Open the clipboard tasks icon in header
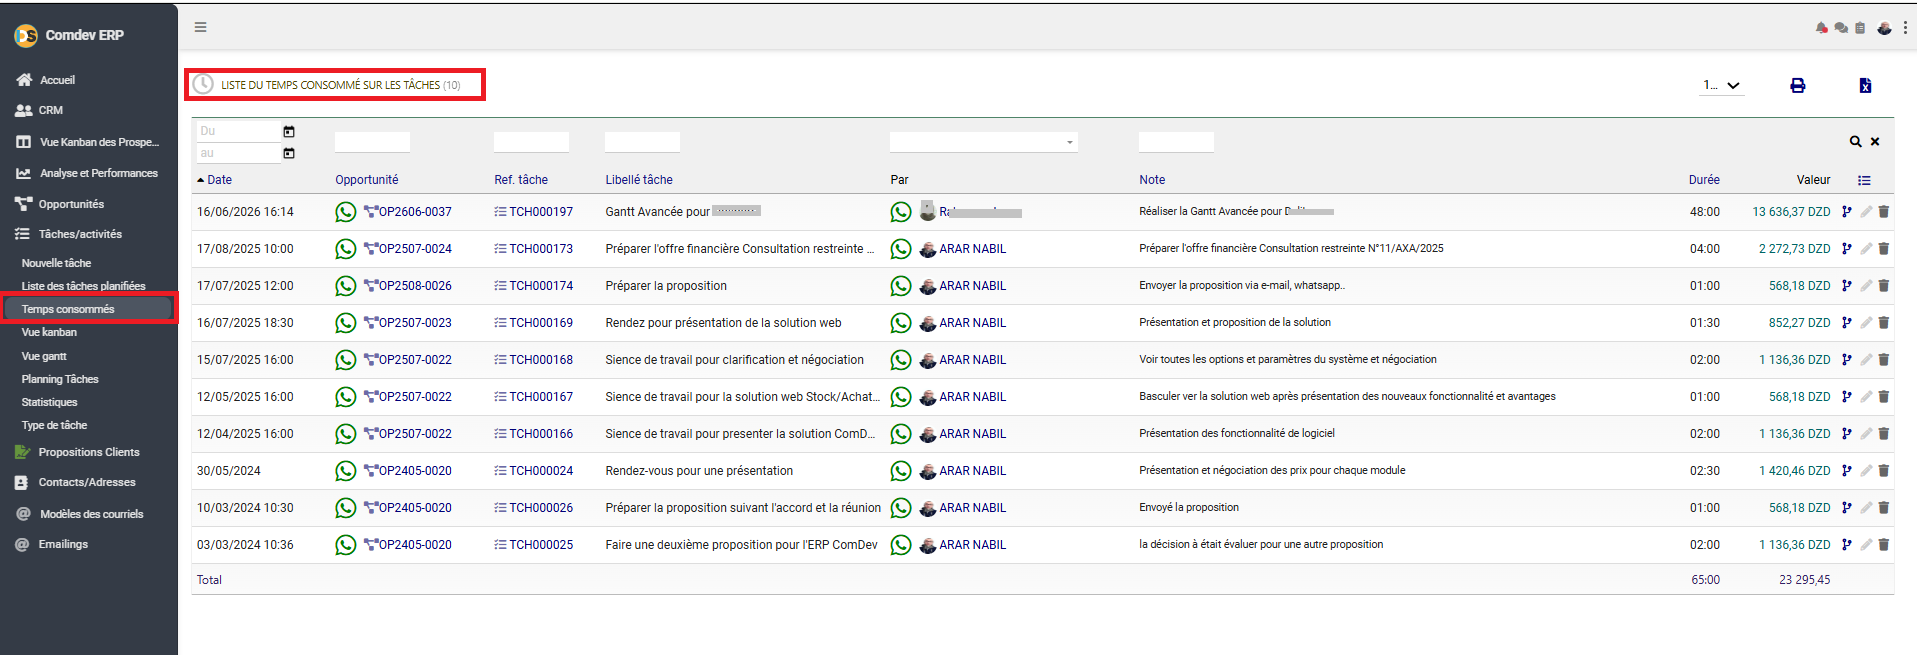Viewport: 1917px width, 655px height. coord(1860,28)
